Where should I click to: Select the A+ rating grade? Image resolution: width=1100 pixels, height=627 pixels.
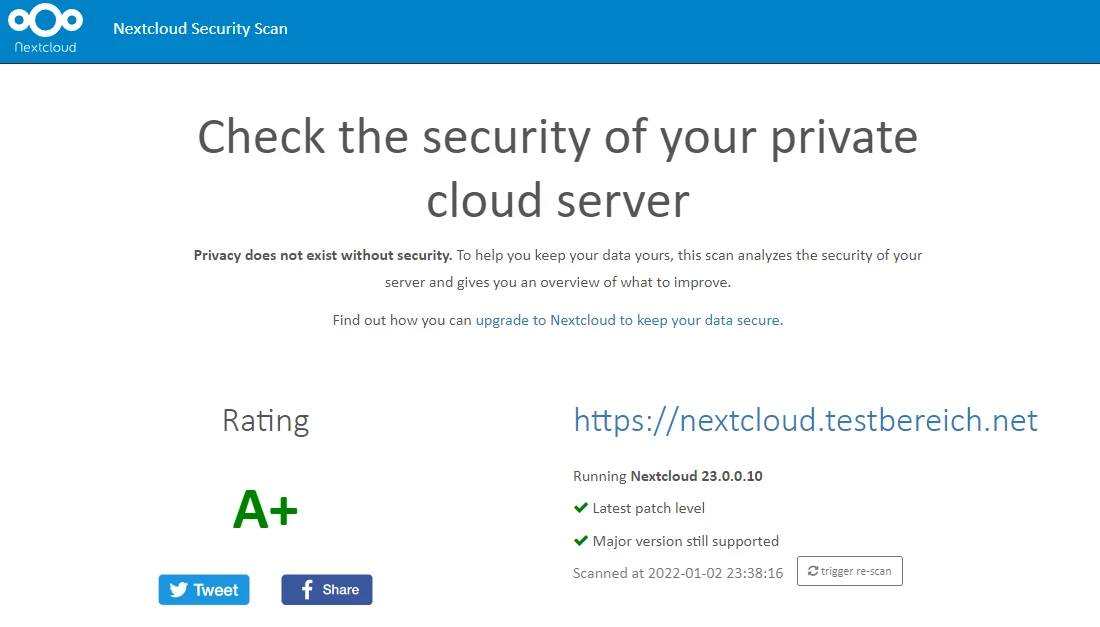coord(265,509)
